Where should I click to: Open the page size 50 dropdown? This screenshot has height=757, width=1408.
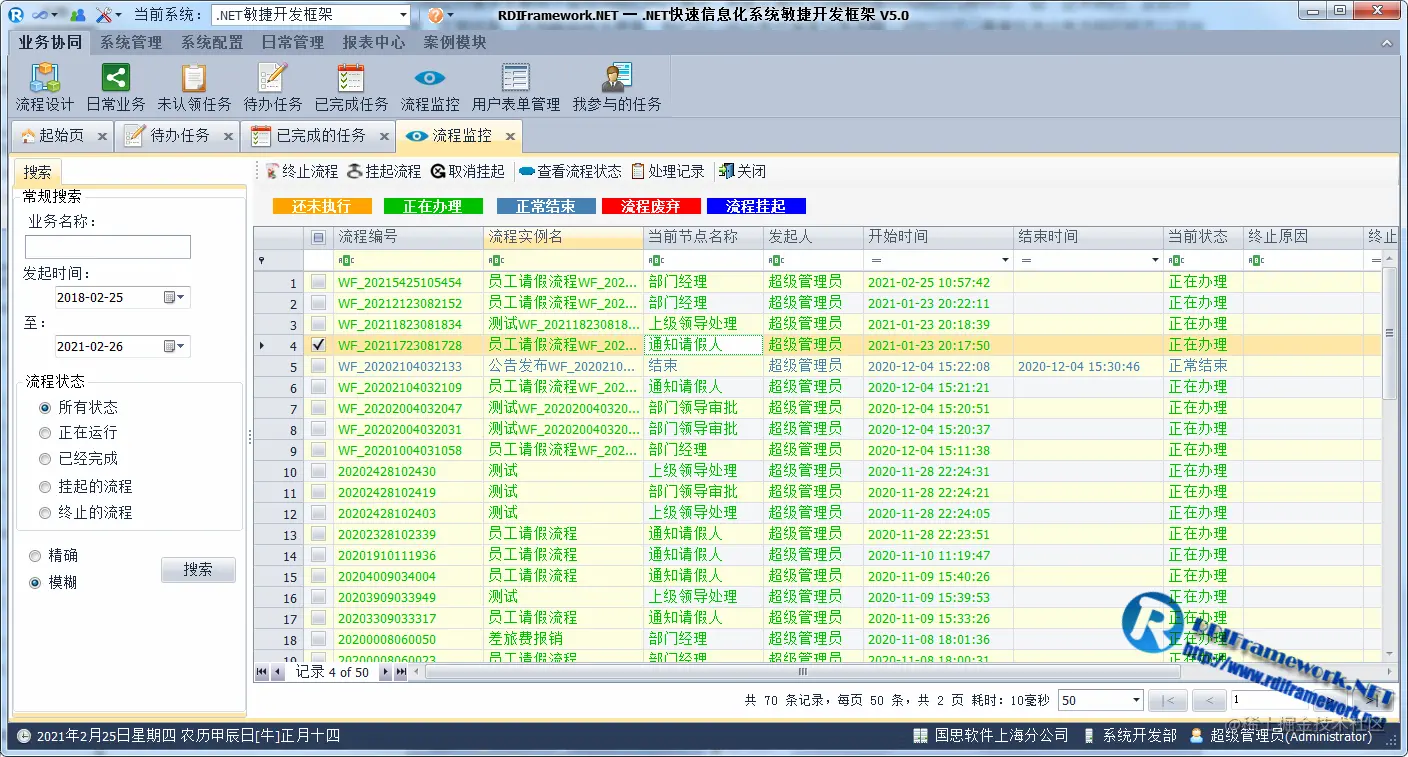(1136, 700)
